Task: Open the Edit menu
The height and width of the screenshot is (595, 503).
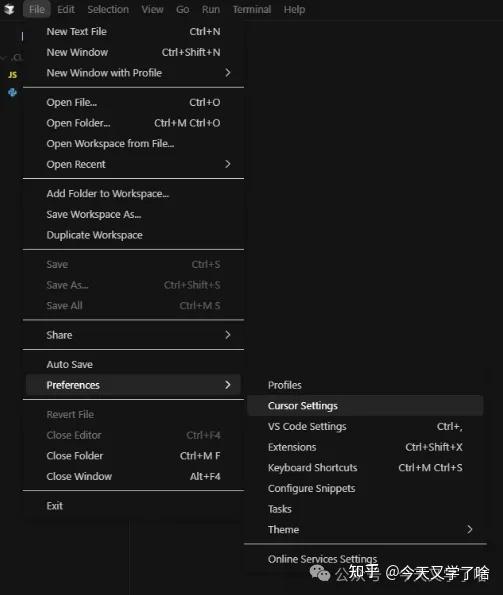Action: [66, 9]
